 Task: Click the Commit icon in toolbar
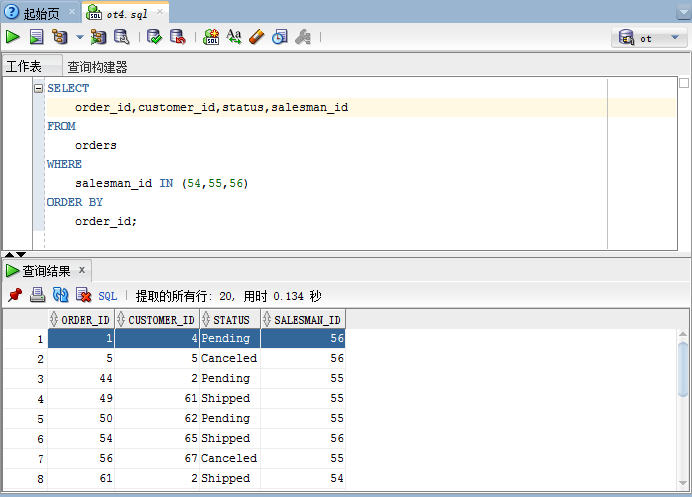pos(154,37)
